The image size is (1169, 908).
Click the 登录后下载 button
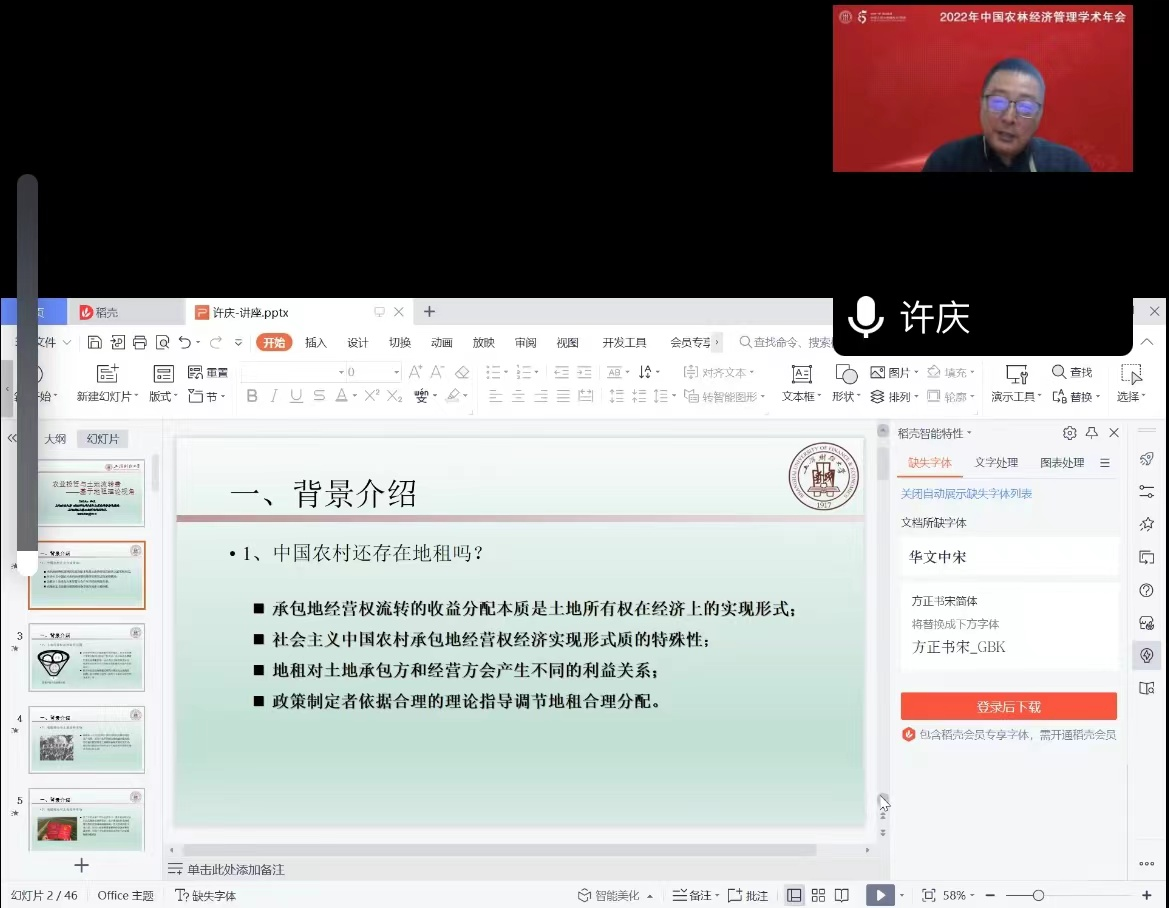click(x=1008, y=706)
